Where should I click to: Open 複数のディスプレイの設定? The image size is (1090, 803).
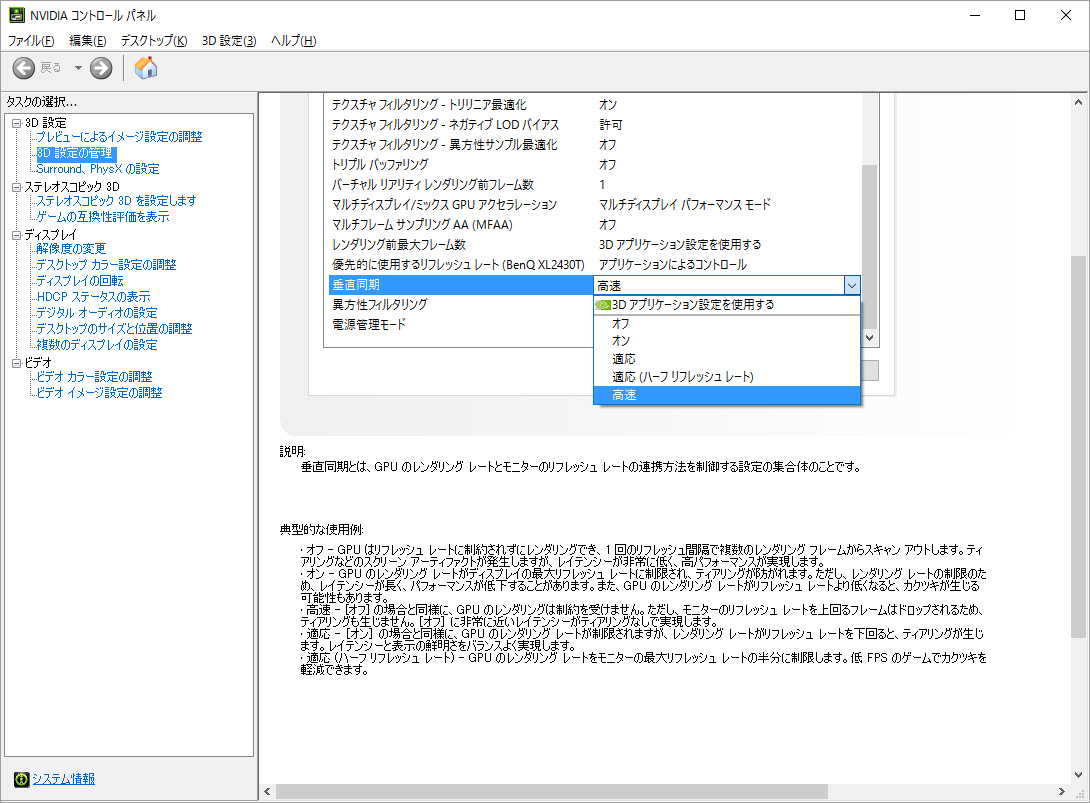[x=97, y=345]
